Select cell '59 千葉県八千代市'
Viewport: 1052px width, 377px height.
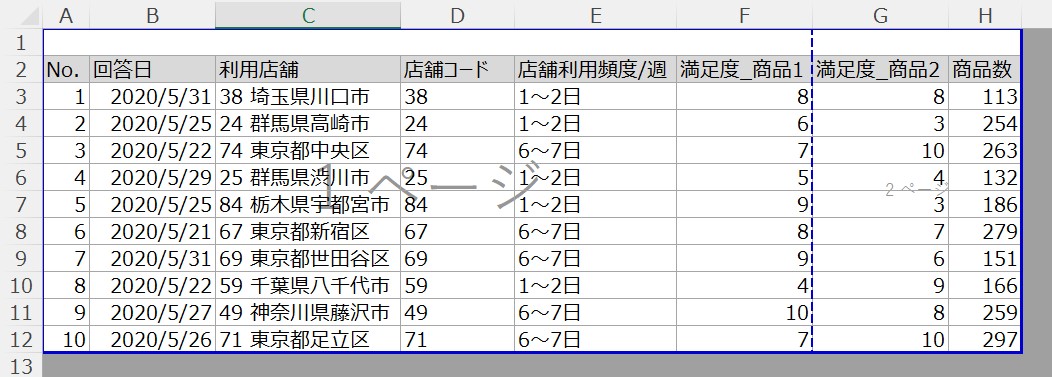point(308,286)
